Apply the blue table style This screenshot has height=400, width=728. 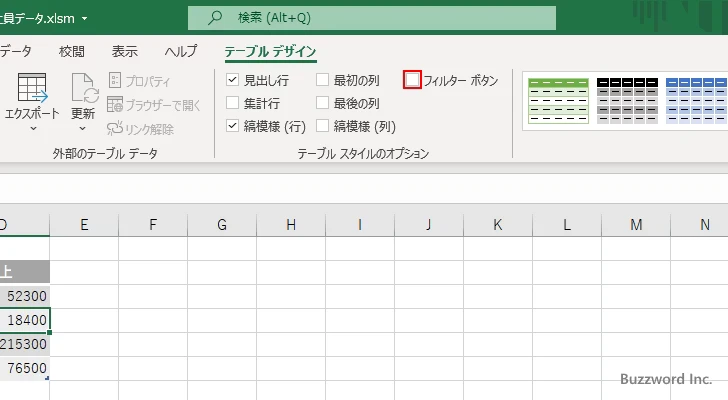696,101
